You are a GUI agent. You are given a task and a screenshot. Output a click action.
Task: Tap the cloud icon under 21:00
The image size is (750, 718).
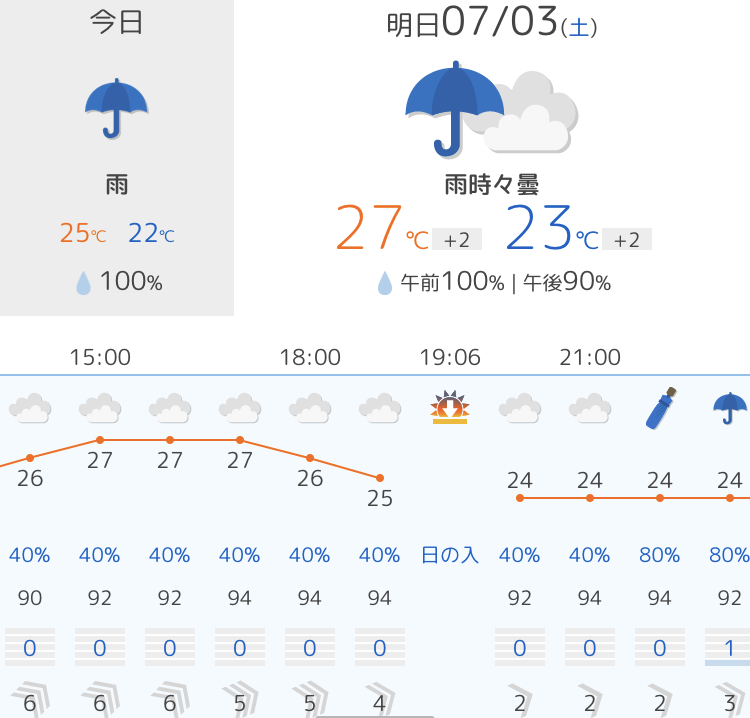[x=590, y=408]
